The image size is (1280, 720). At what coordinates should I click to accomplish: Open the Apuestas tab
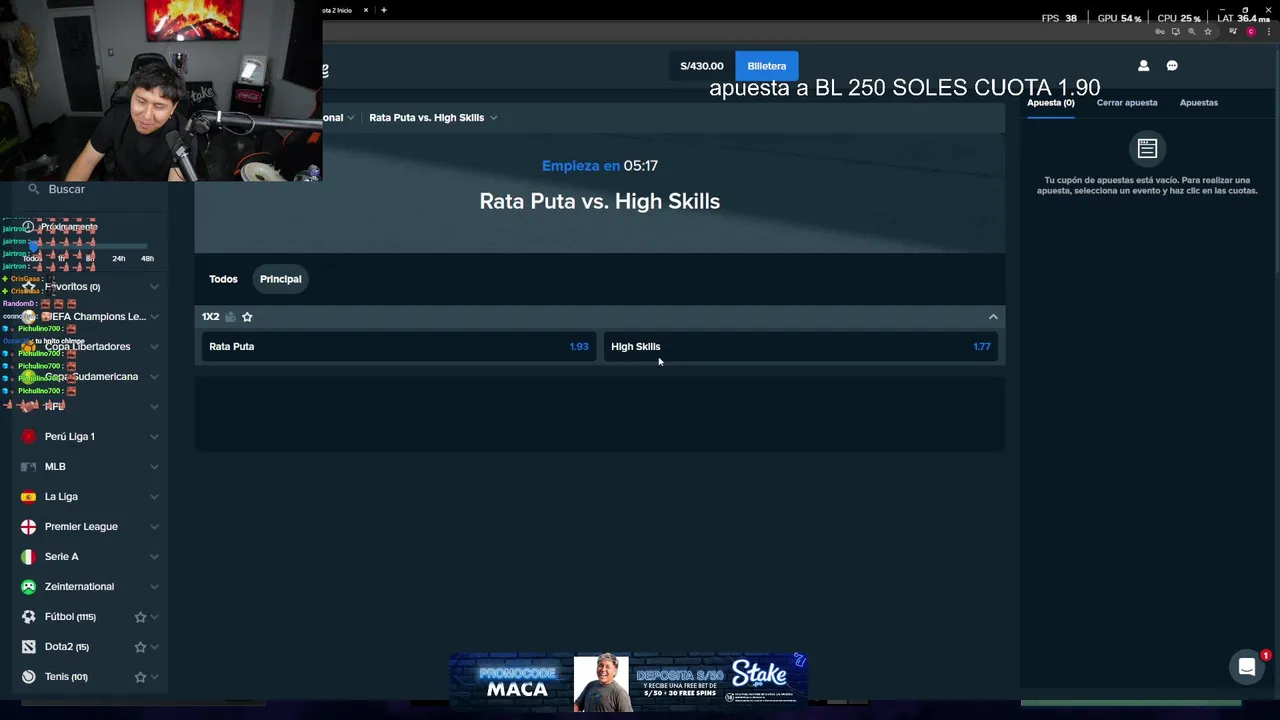coord(1198,103)
